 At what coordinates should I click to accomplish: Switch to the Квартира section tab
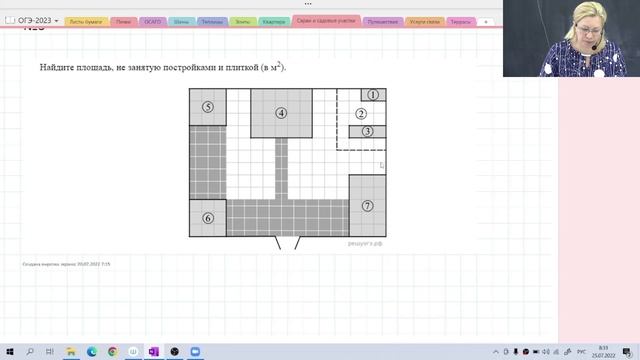click(x=274, y=22)
